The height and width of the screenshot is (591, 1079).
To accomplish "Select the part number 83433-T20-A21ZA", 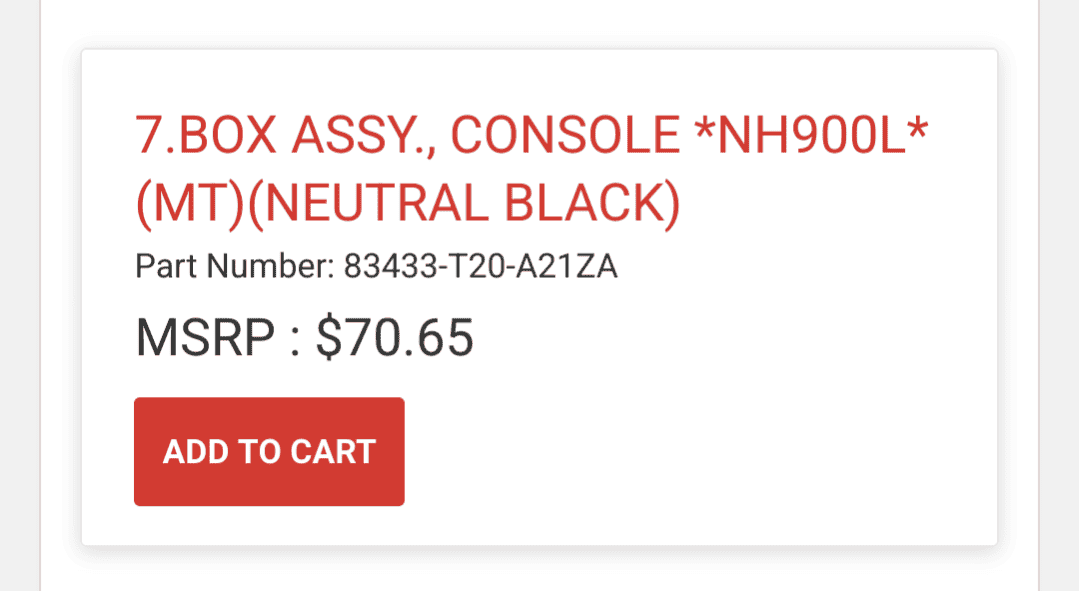I will coord(481,267).
